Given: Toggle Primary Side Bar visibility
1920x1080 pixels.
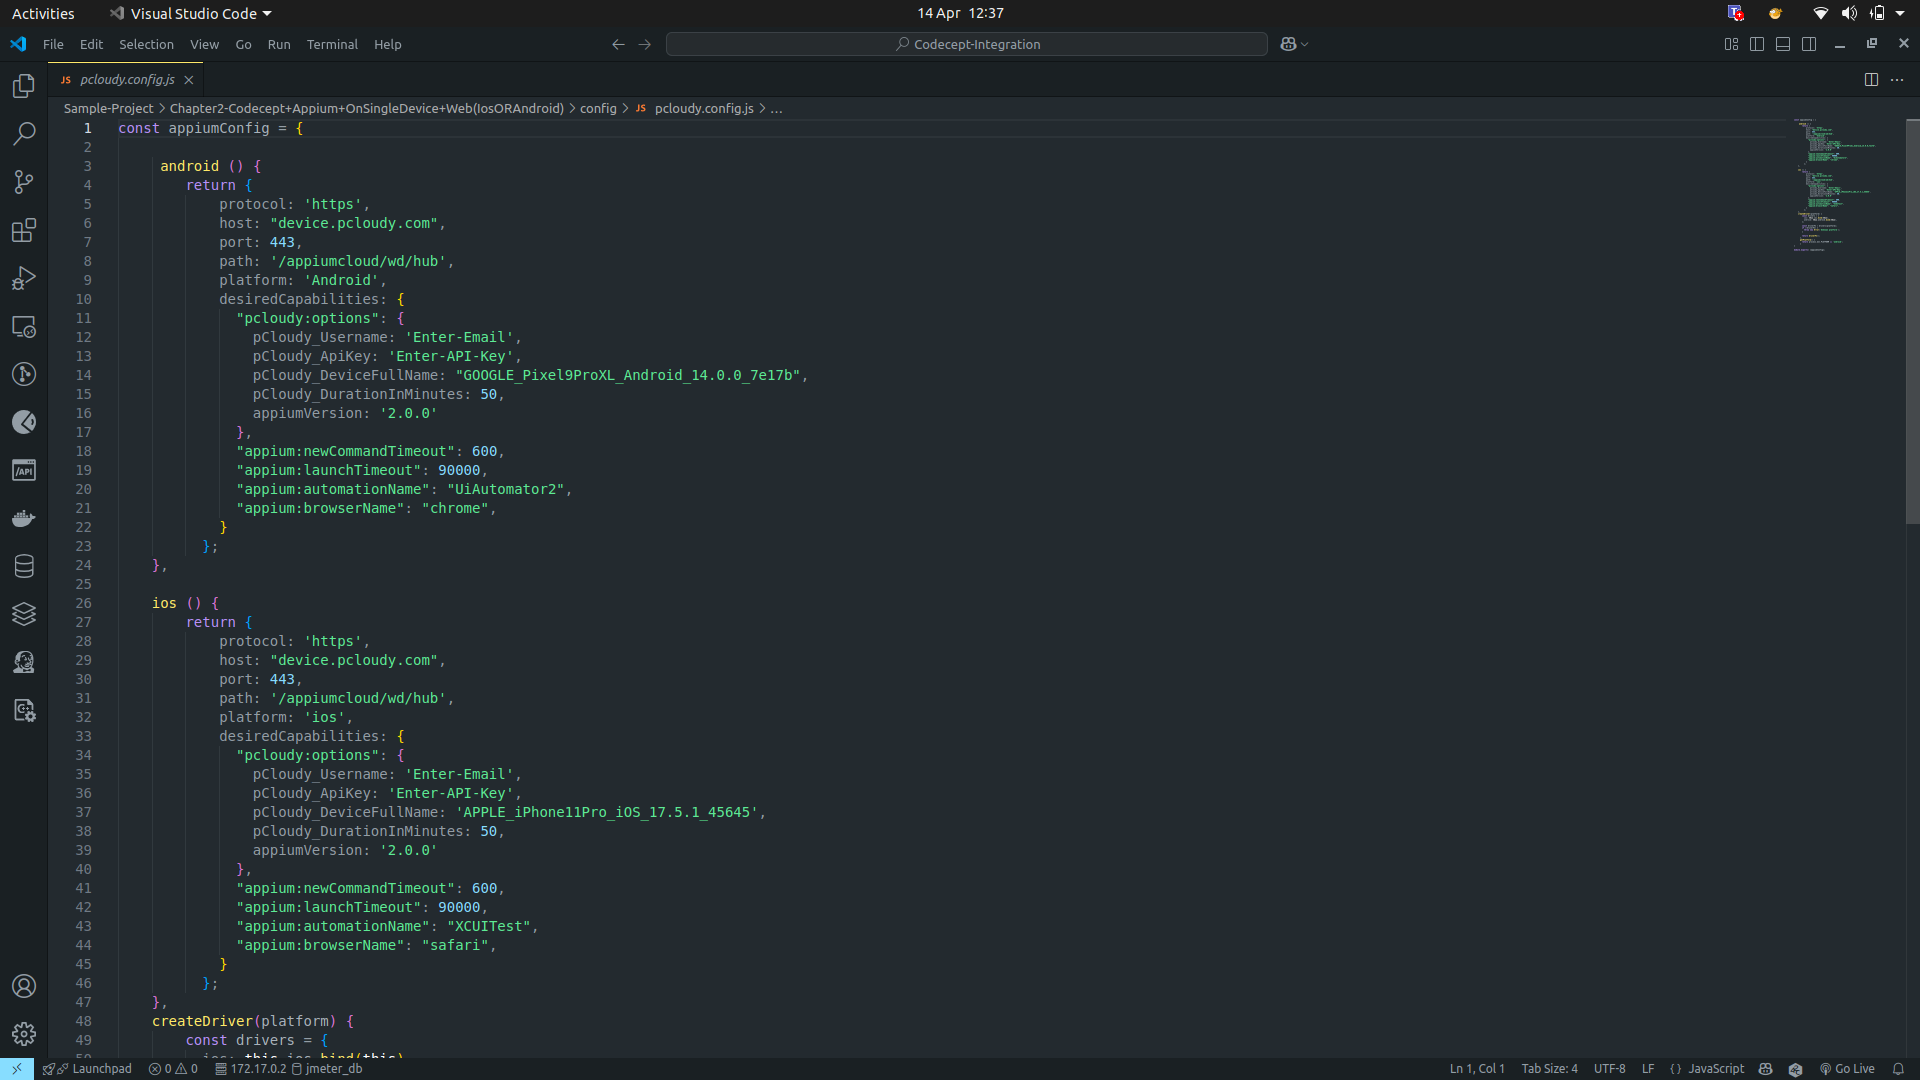Looking at the screenshot, I should tap(1757, 44).
